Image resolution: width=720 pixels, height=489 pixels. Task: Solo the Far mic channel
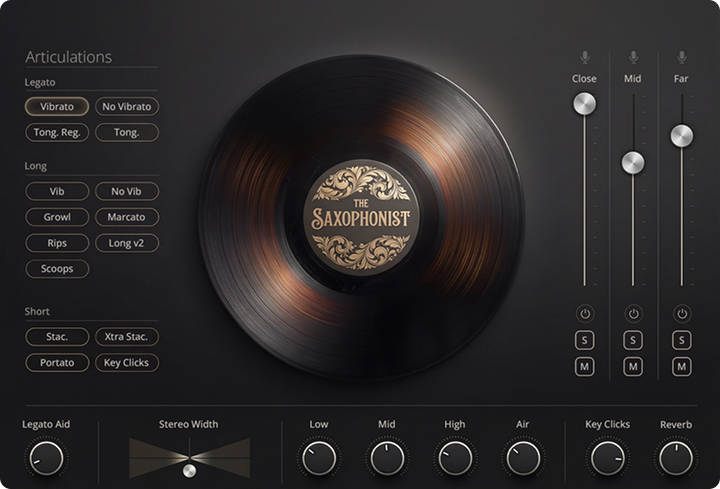point(681,340)
